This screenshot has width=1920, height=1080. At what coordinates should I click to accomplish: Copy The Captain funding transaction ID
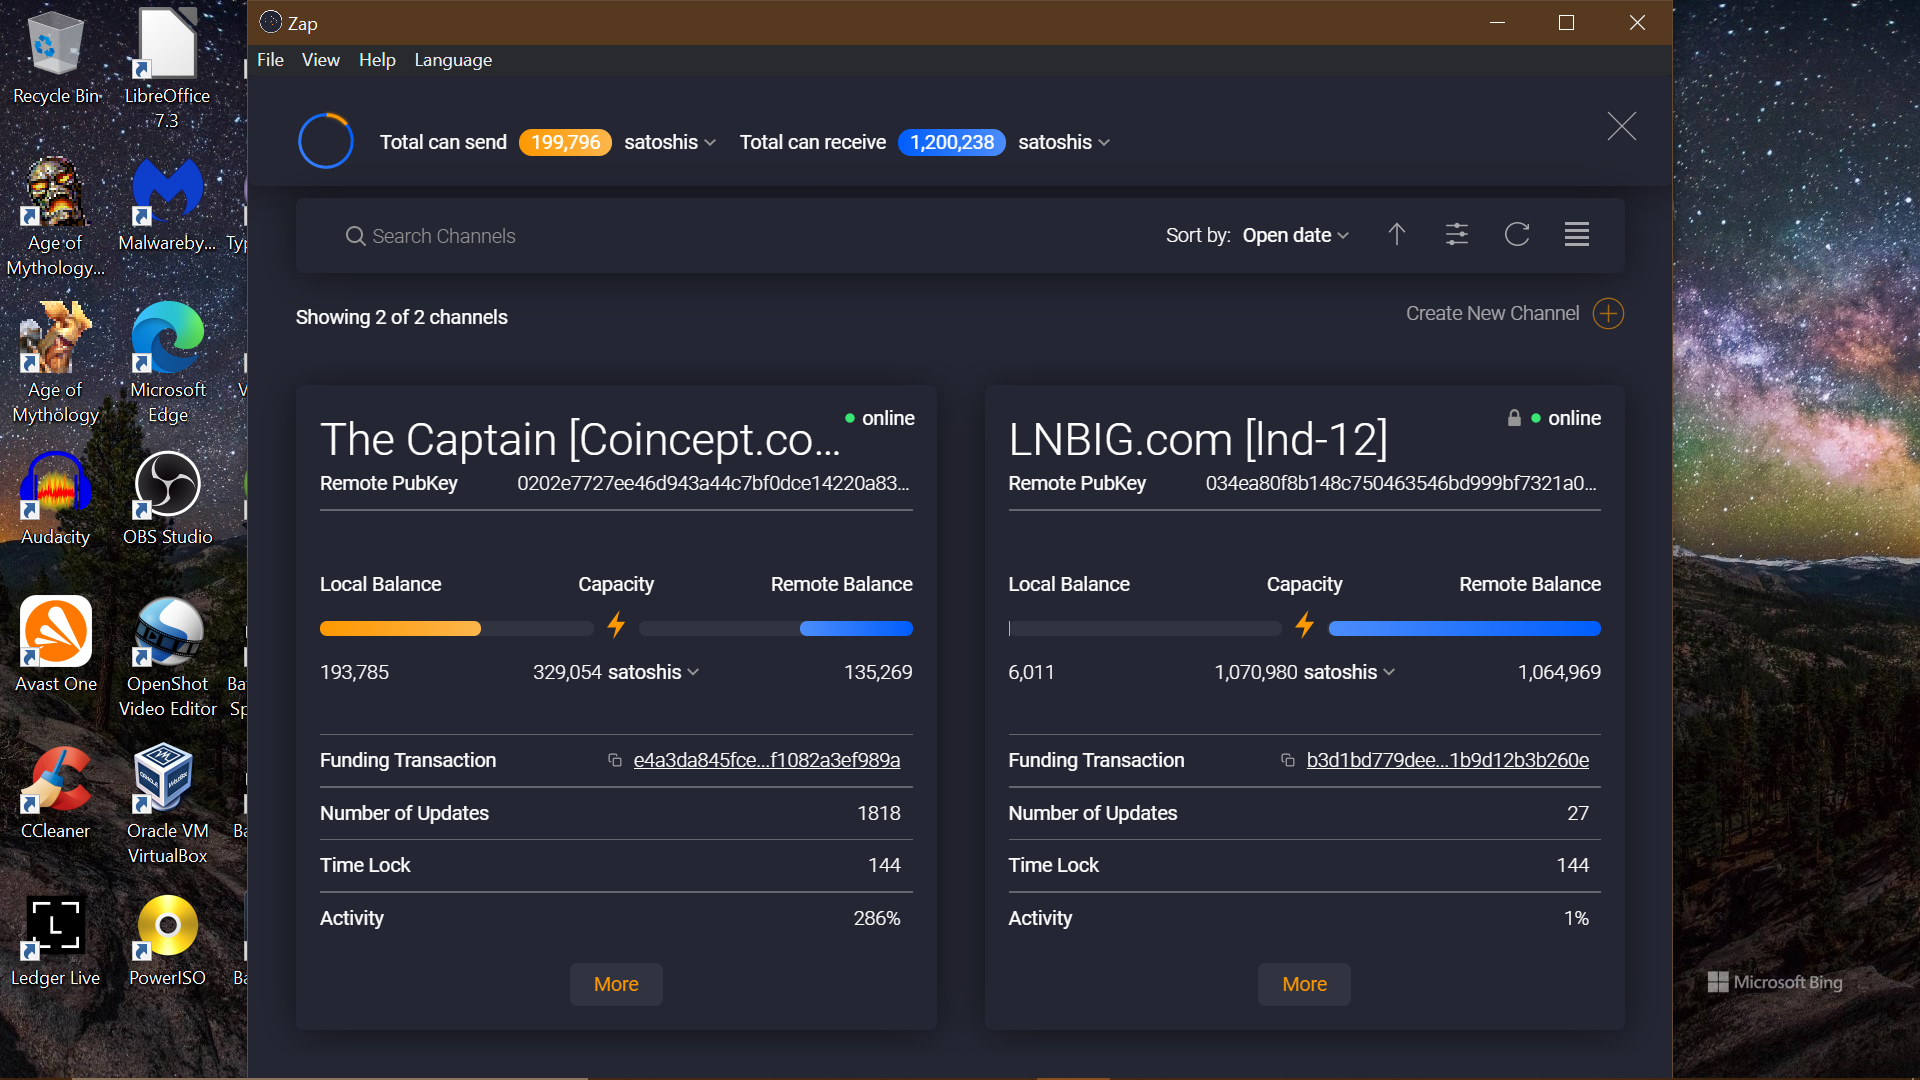click(615, 761)
